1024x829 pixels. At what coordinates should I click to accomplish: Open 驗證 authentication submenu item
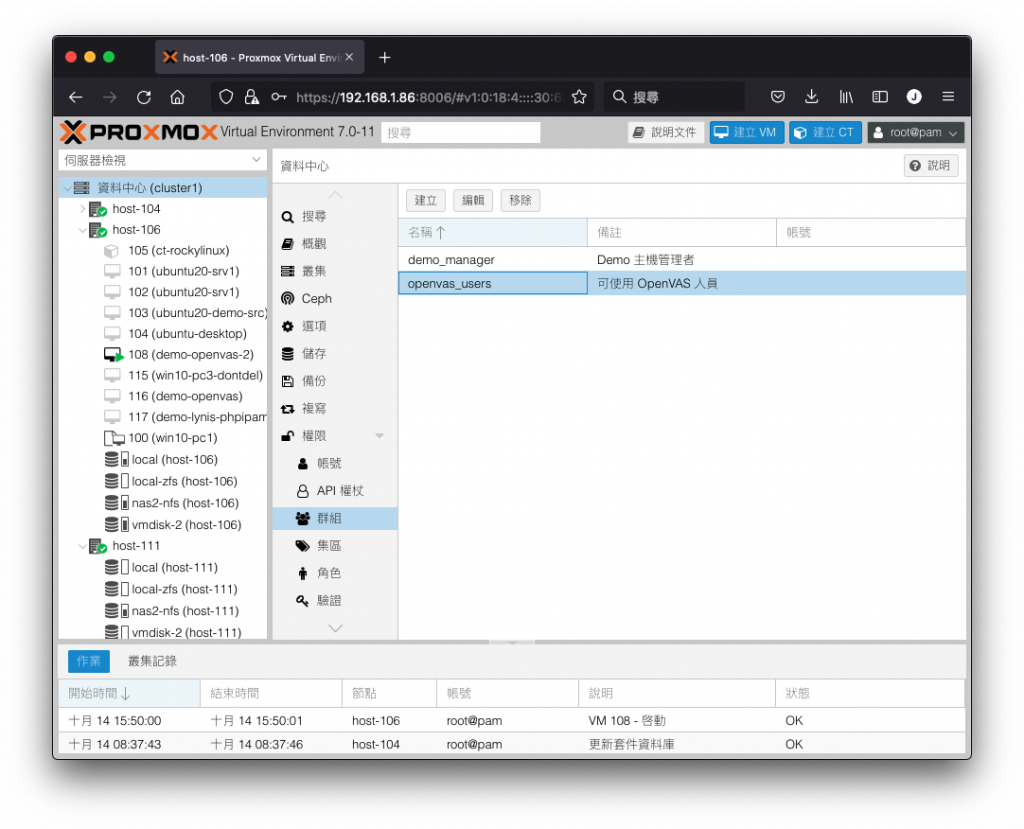(x=335, y=600)
